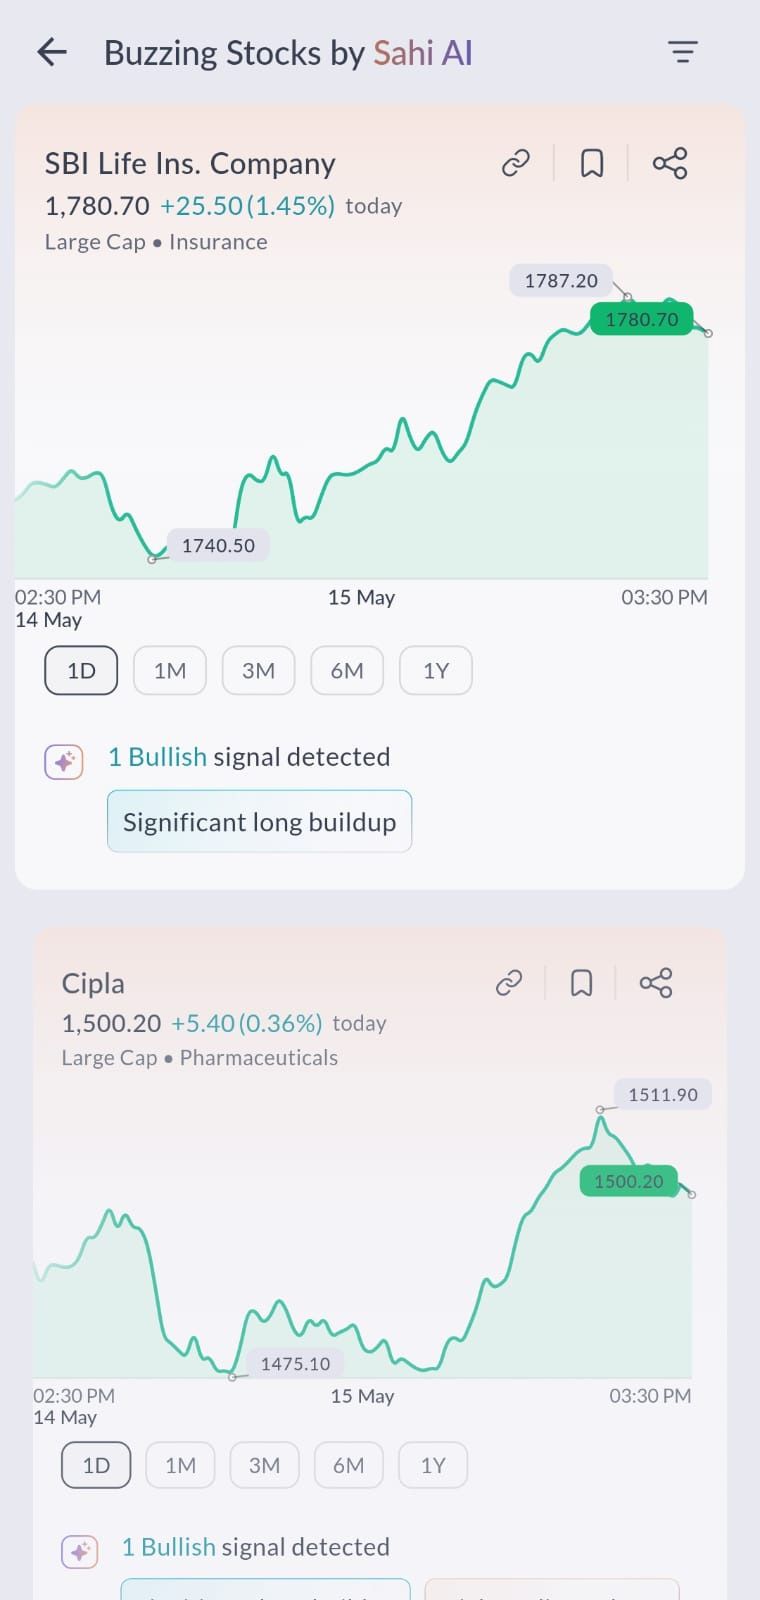Select 1D range on Cipla chart

point(96,1465)
